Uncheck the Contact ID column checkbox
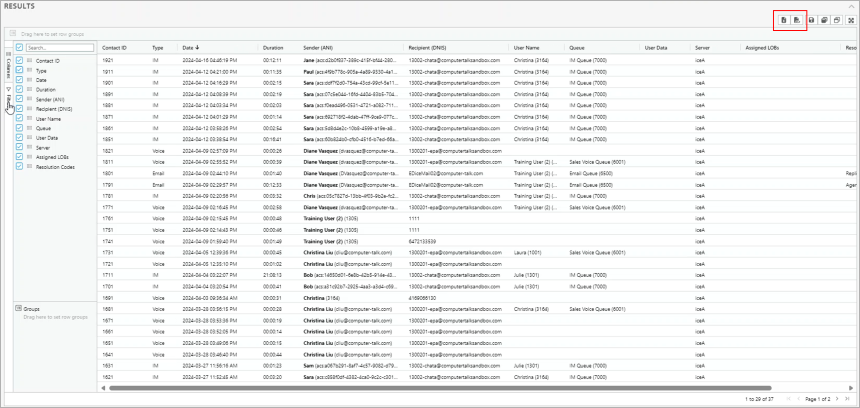 coord(20,61)
